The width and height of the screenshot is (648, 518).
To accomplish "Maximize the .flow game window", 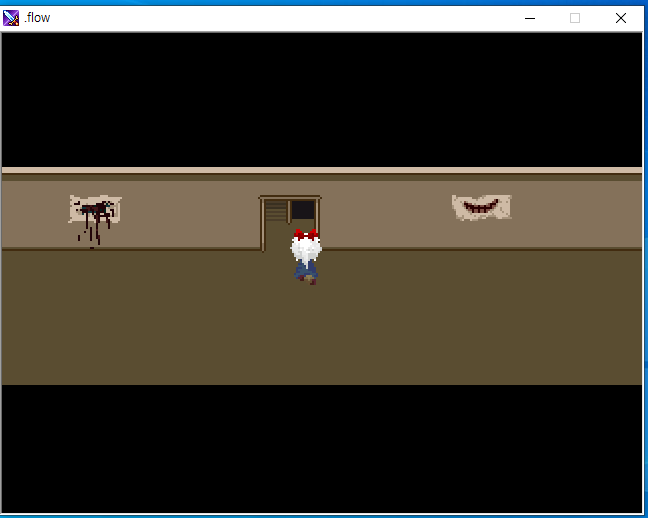I will tap(575, 18).
